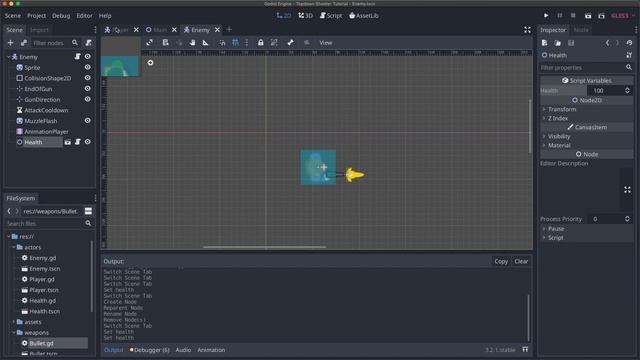
Task: Switch to the Script workspace
Action: pyautogui.click(x=331, y=16)
